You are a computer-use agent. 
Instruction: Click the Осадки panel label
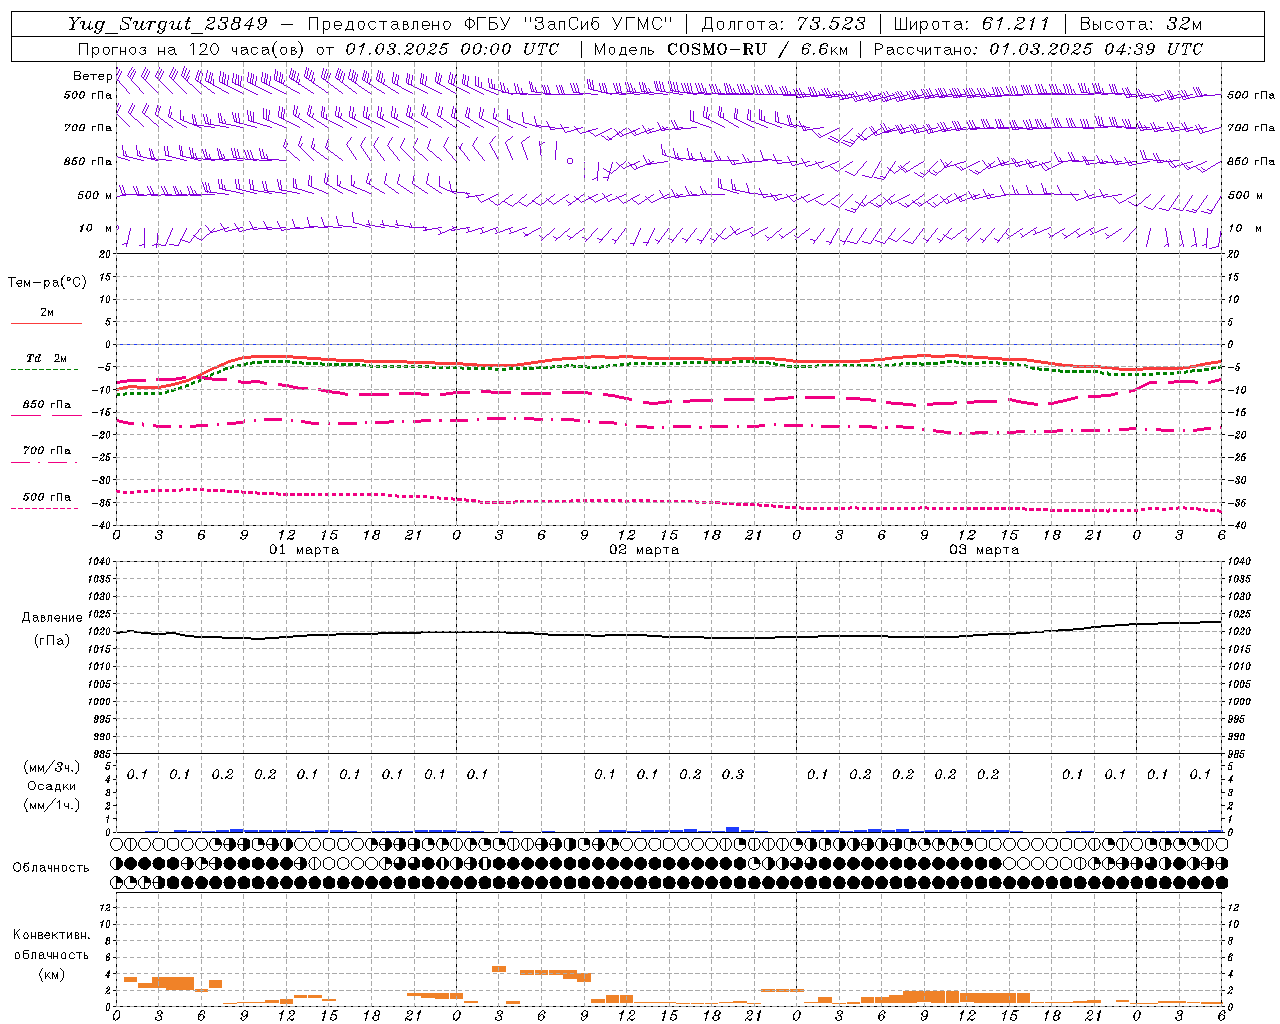pos(52,786)
